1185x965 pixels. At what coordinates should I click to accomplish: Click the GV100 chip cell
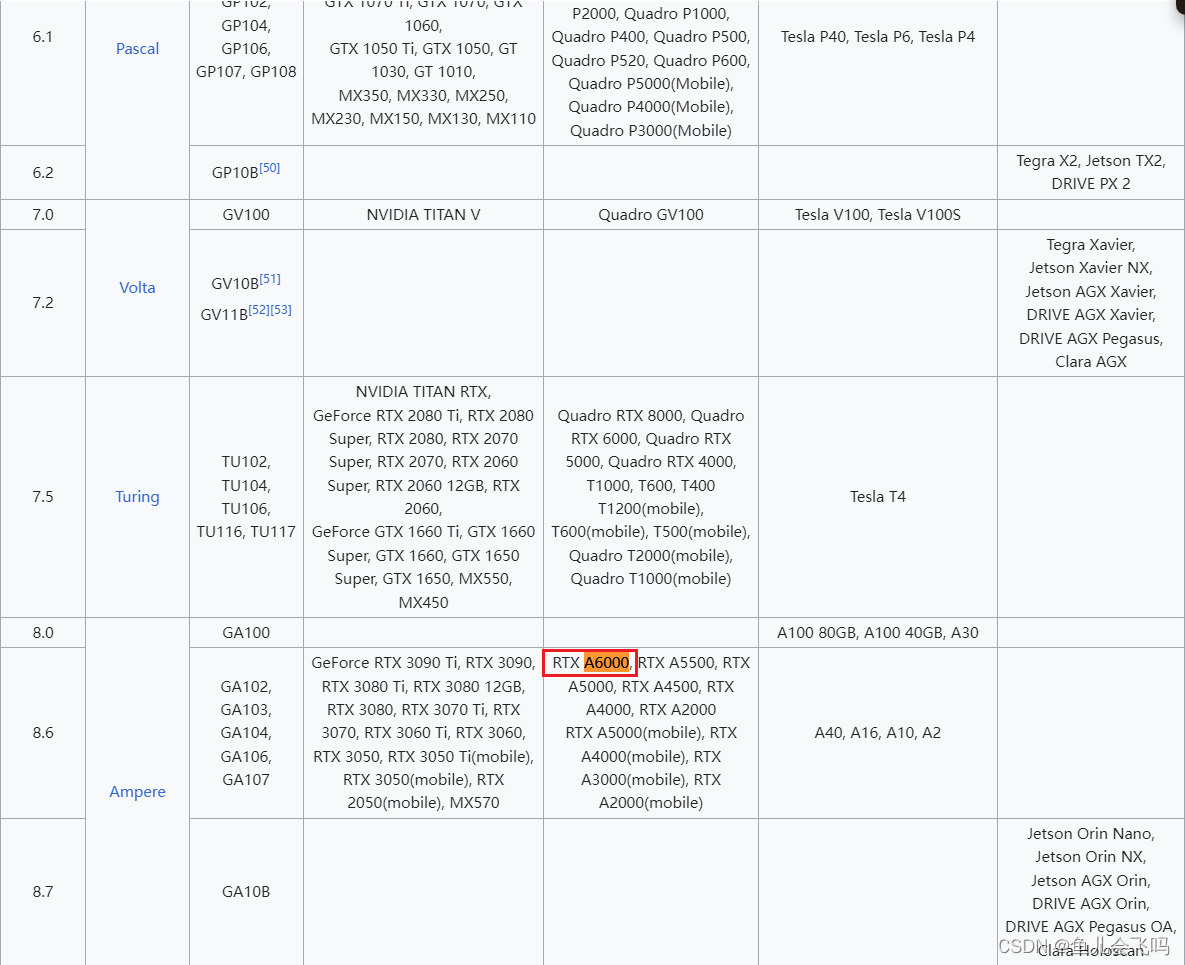(x=246, y=215)
